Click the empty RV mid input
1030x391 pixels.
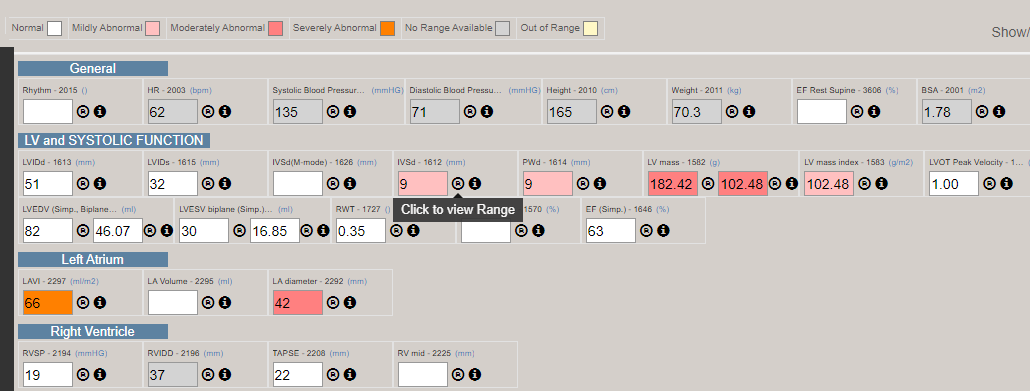(423, 375)
